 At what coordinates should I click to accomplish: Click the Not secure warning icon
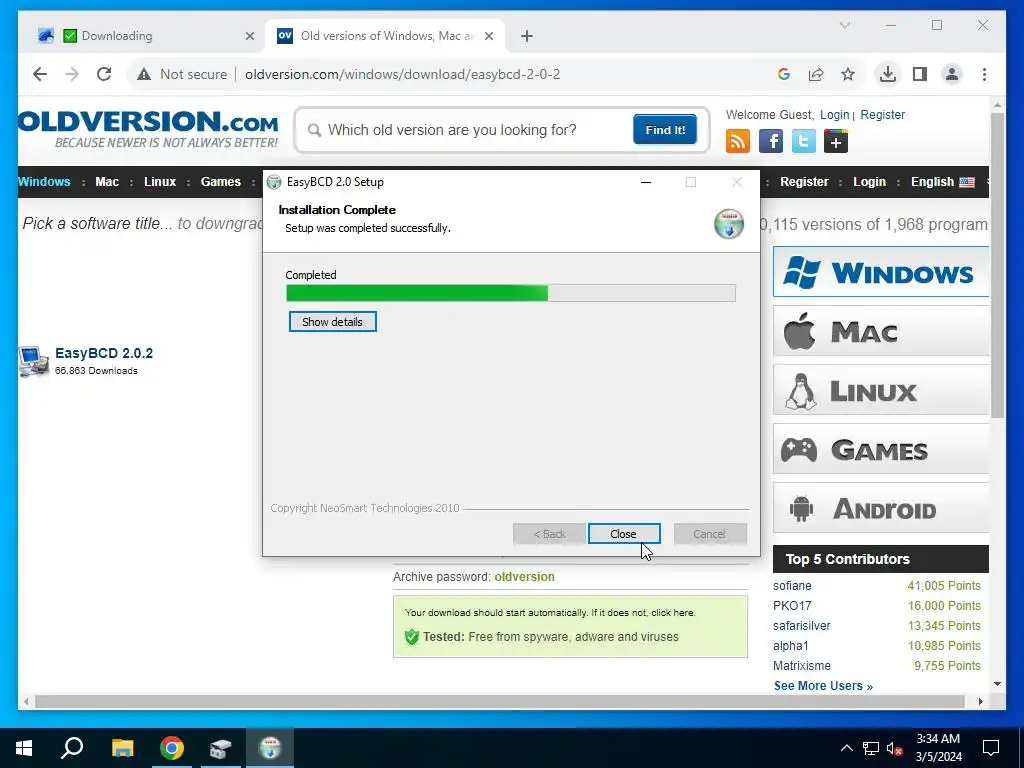pyautogui.click(x=144, y=74)
